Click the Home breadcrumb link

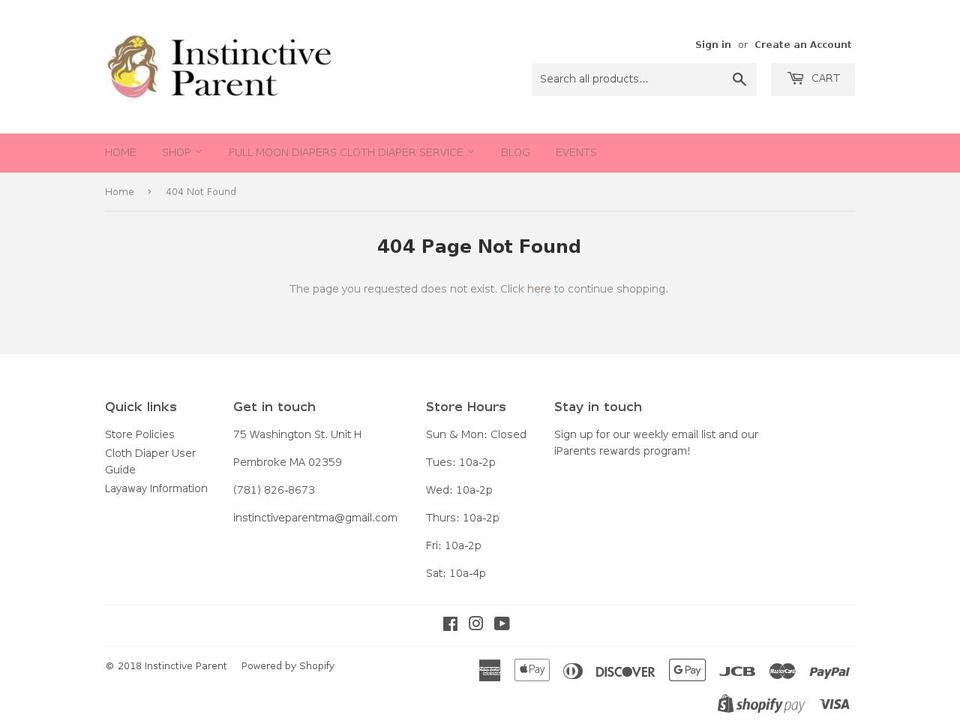[119, 192]
